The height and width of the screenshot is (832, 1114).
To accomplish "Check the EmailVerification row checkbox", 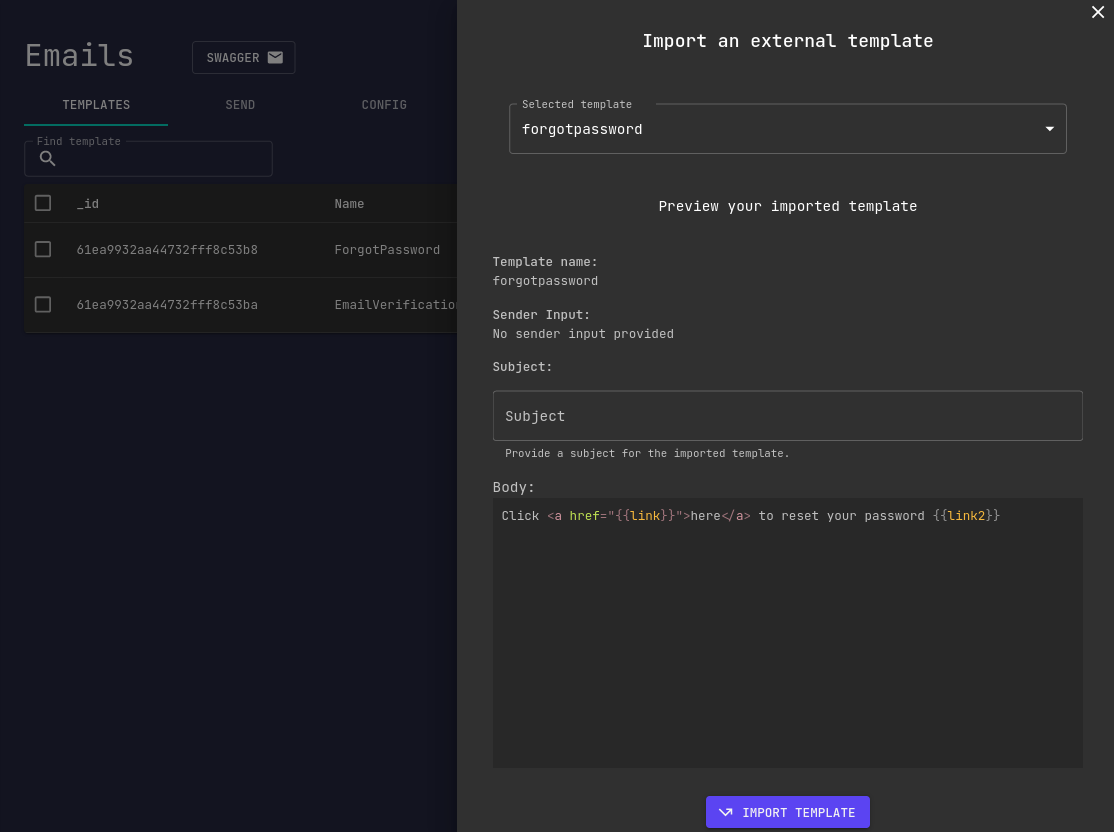I will [x=43, y=305].
